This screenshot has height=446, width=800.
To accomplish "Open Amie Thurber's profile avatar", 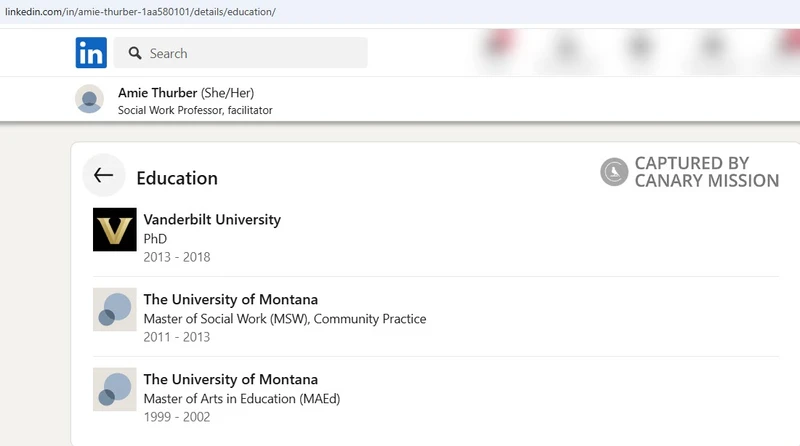I will (89, 99).
